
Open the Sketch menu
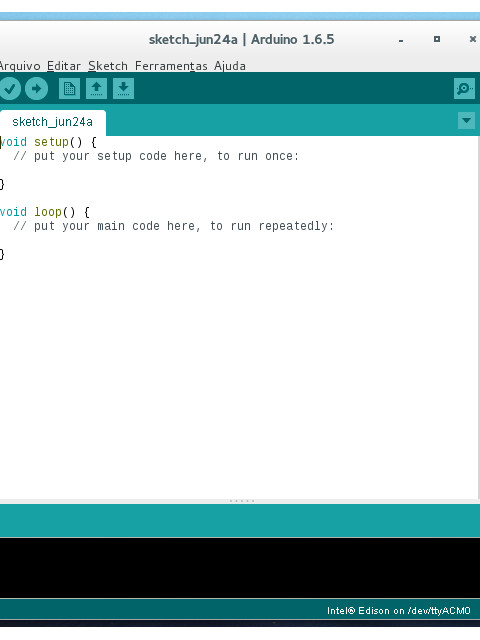(108, 66)
